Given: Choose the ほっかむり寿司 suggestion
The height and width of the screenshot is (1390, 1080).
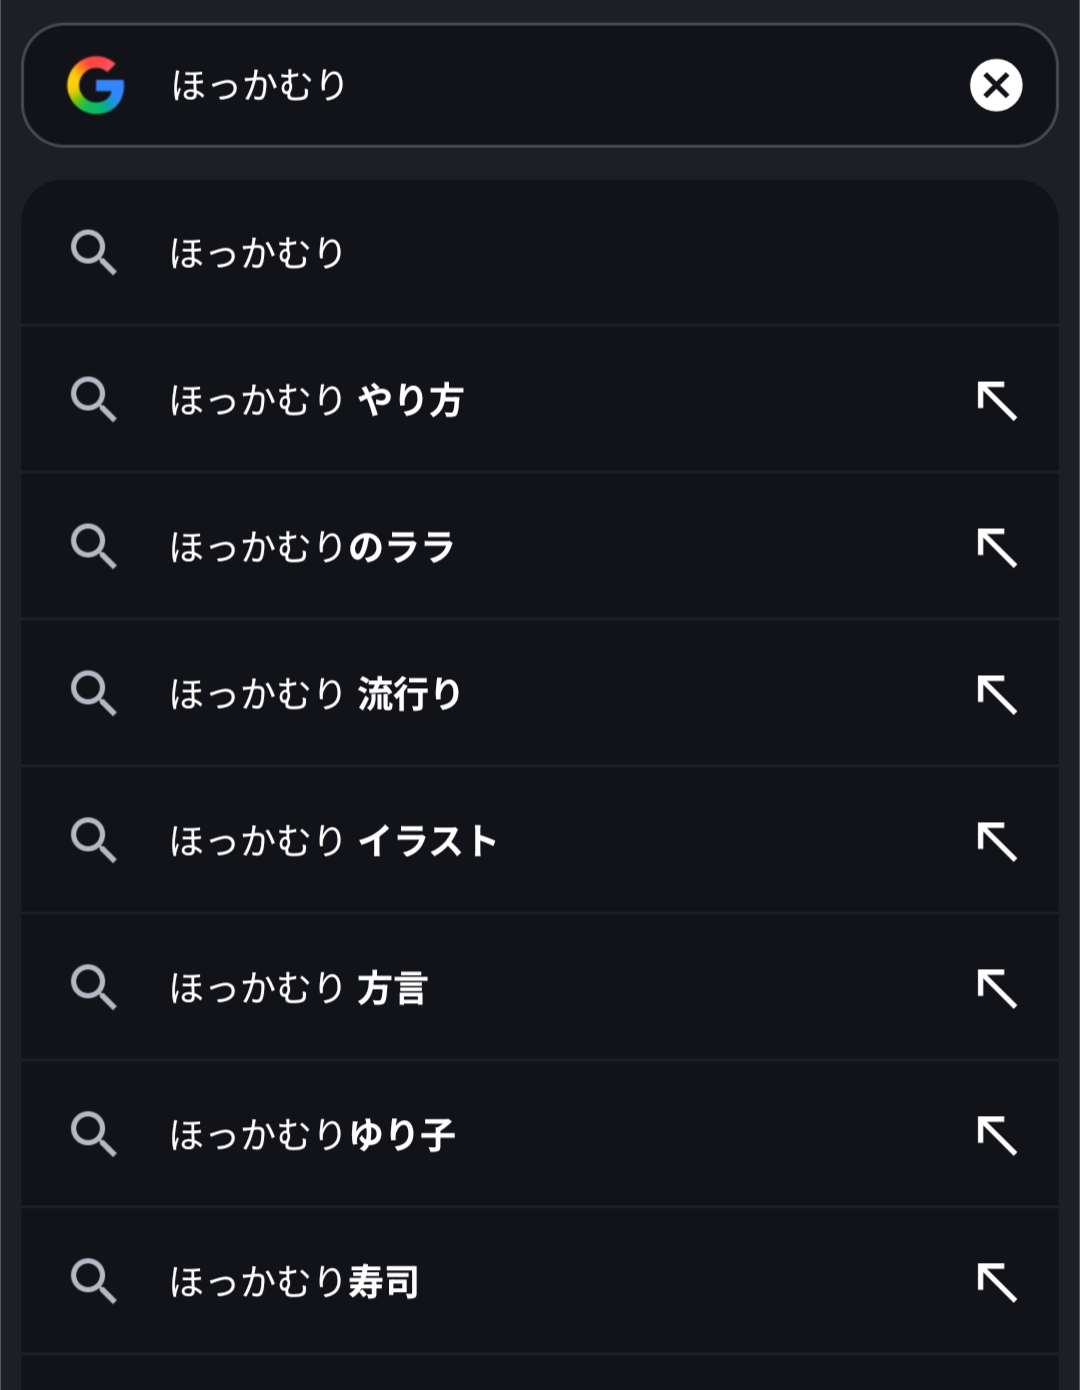Looking at the screenshot, I should (x=294, y=1282).
